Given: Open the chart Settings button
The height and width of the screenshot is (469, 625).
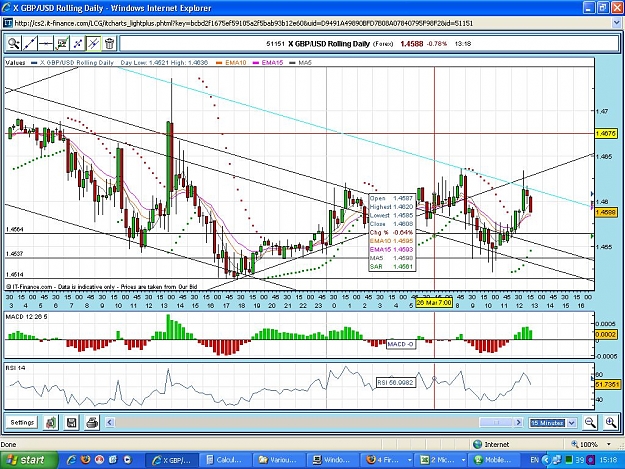Looking at the screenshot, I should point(22,422).
